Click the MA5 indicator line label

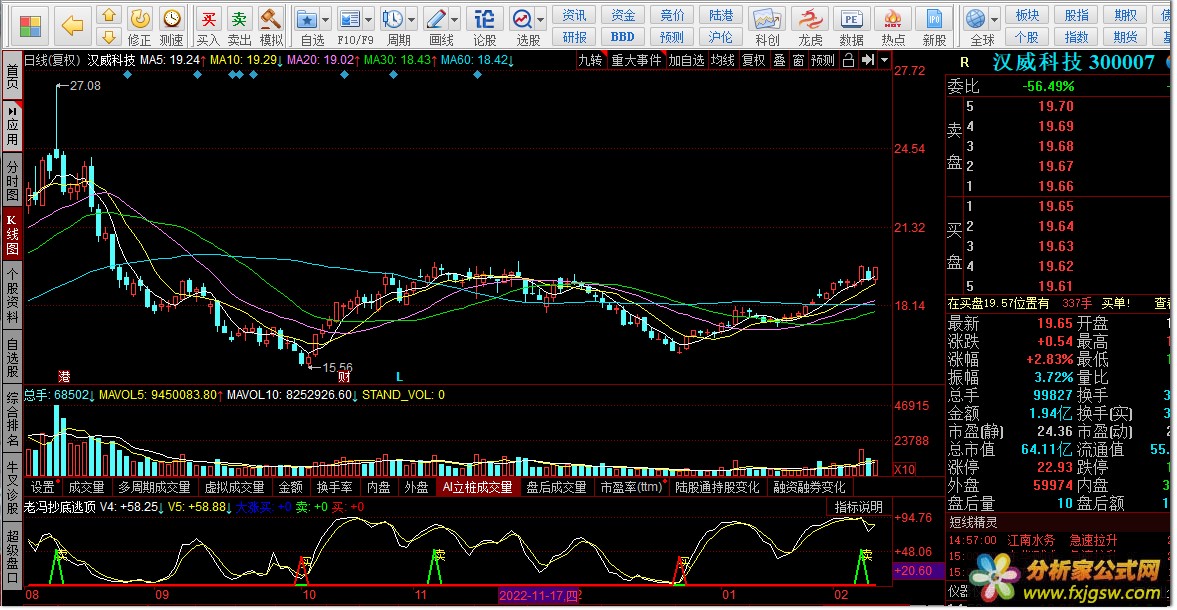tap(173, 60)
